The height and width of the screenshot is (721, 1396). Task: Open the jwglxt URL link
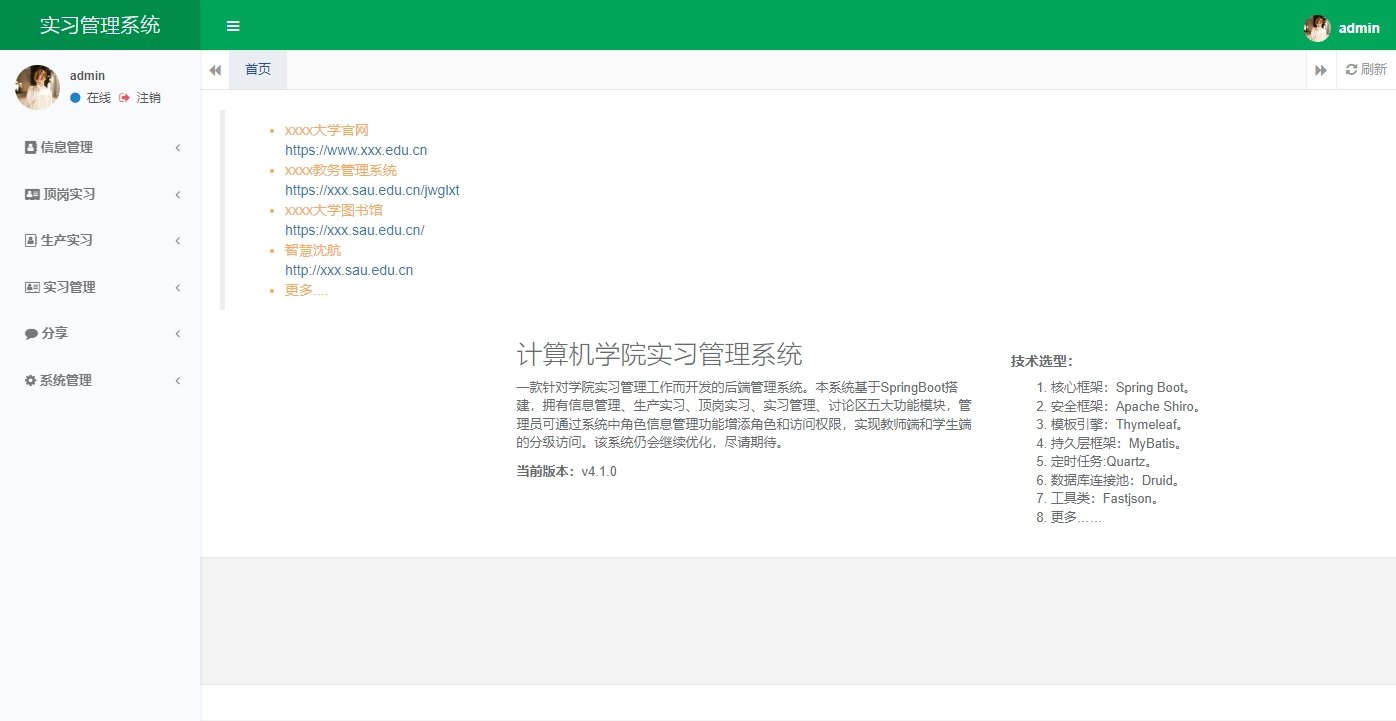point(372,190)
